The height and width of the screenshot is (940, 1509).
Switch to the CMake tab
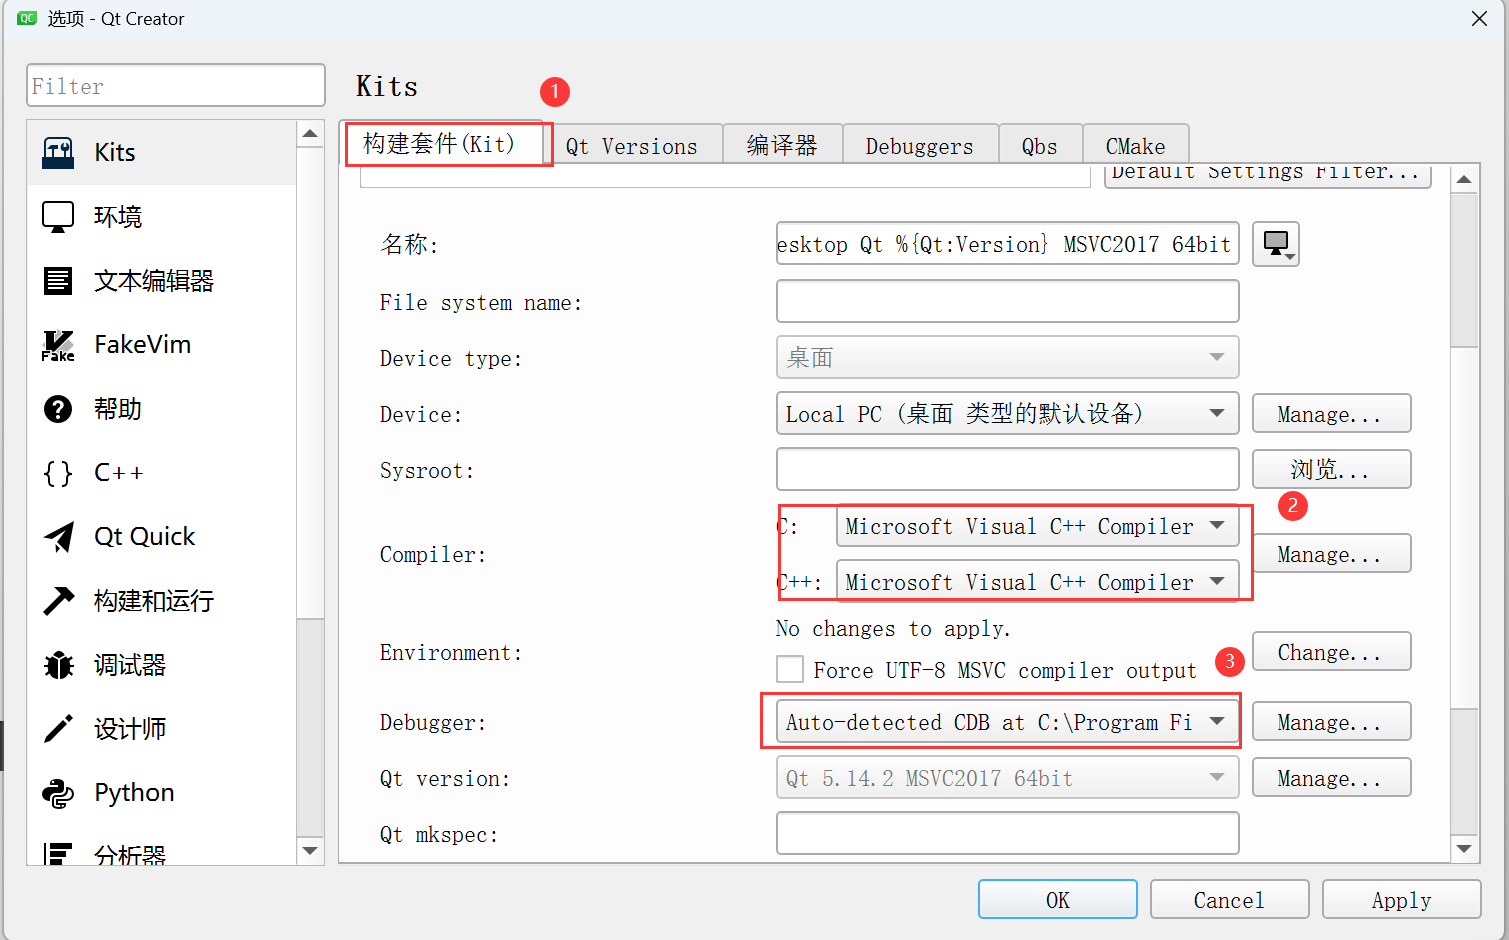(1135, 146)
